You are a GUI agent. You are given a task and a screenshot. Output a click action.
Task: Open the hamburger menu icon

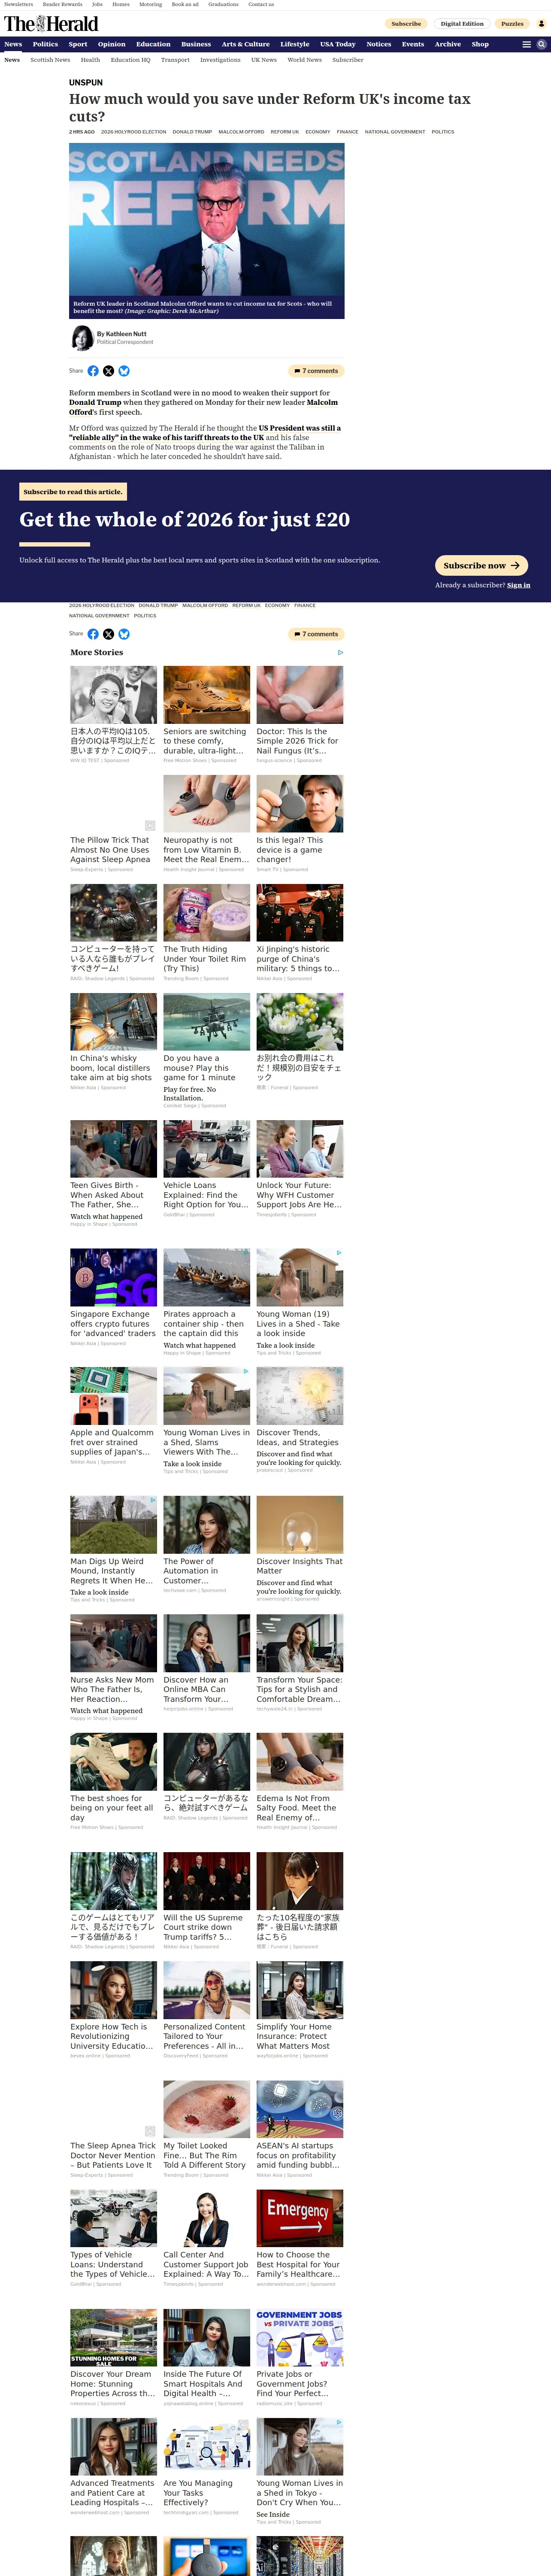coord(526,44)
